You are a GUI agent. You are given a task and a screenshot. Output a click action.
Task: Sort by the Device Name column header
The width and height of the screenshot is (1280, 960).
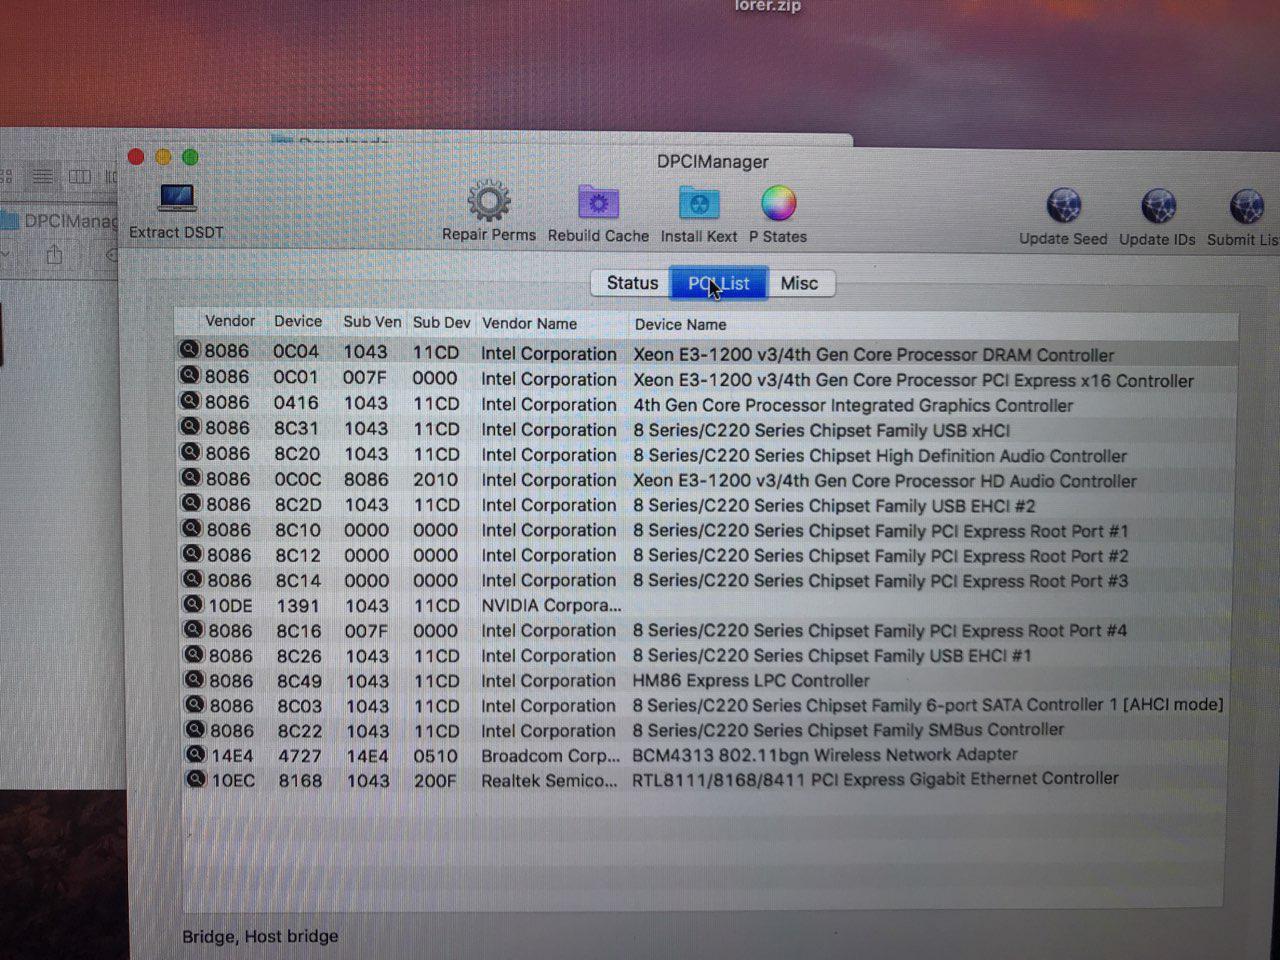[680, 324]
